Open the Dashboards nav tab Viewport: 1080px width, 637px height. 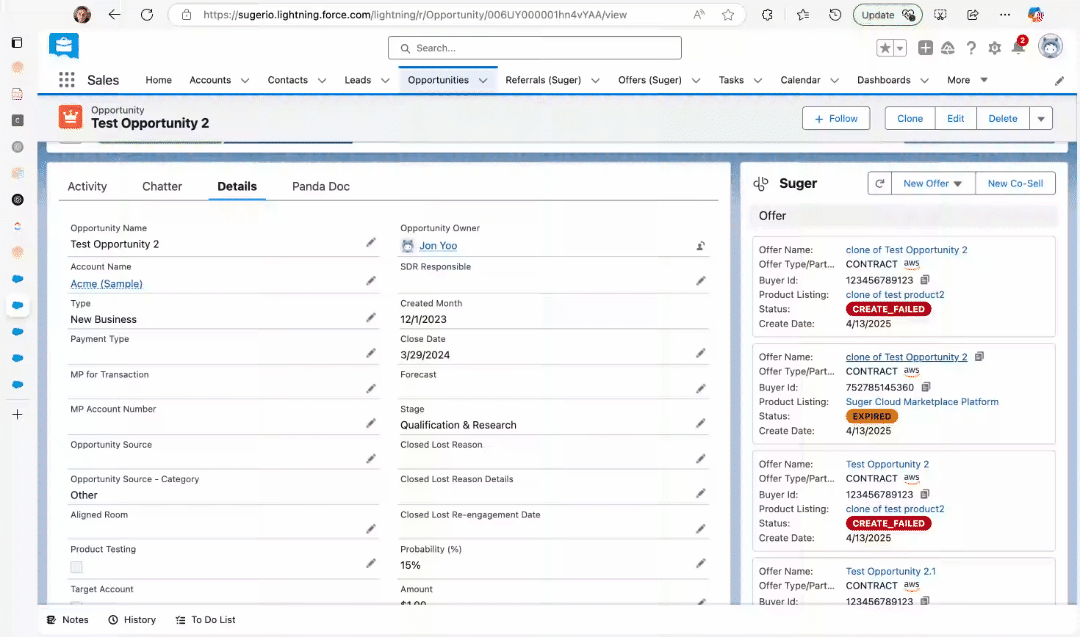(x=884, y=80)
